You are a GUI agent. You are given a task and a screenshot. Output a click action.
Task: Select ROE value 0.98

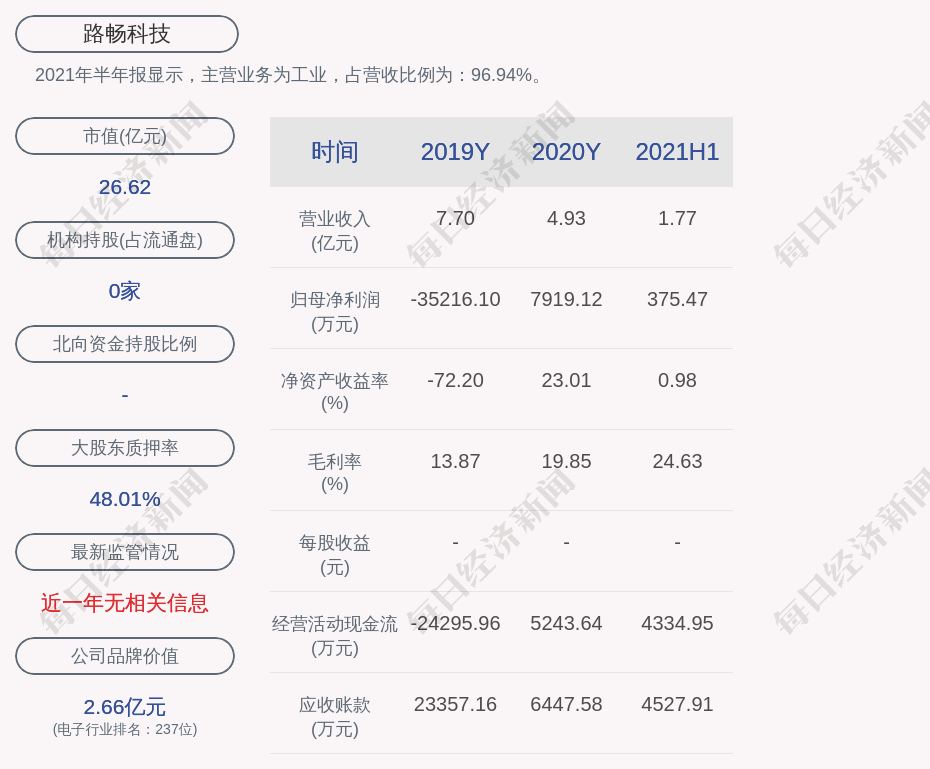[677, 380]
